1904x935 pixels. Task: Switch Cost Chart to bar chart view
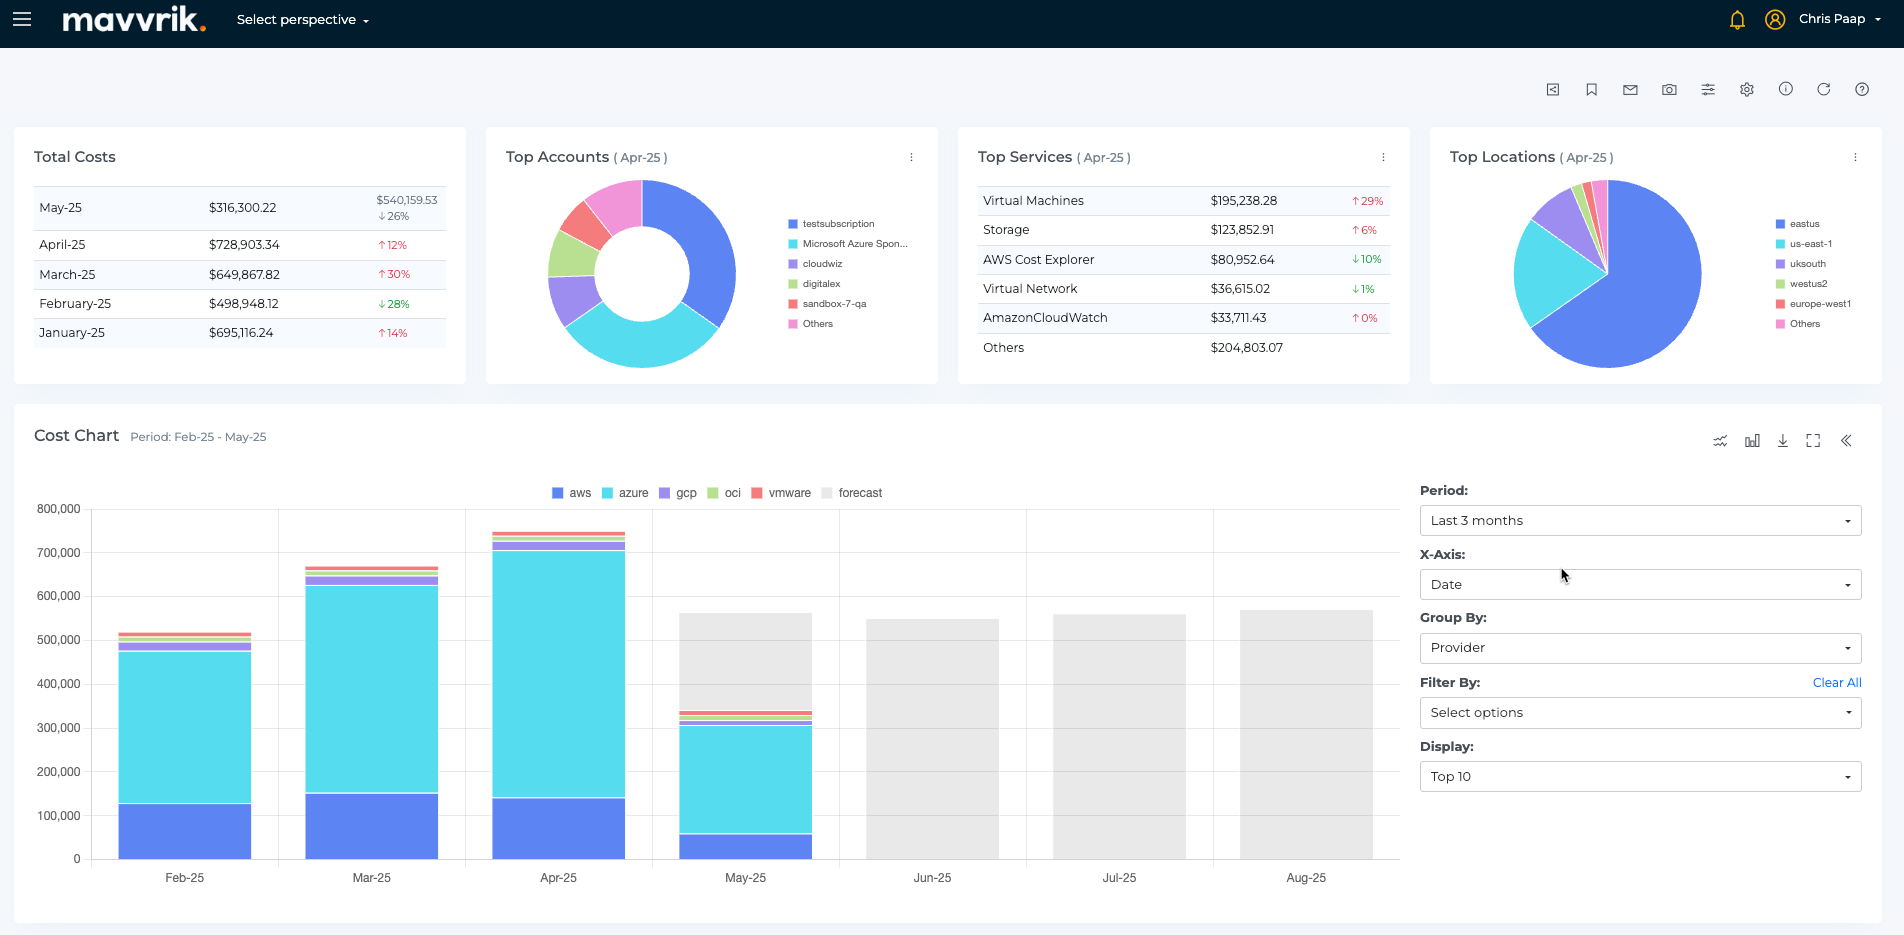pyautogui.click(x=1752, y=441)
